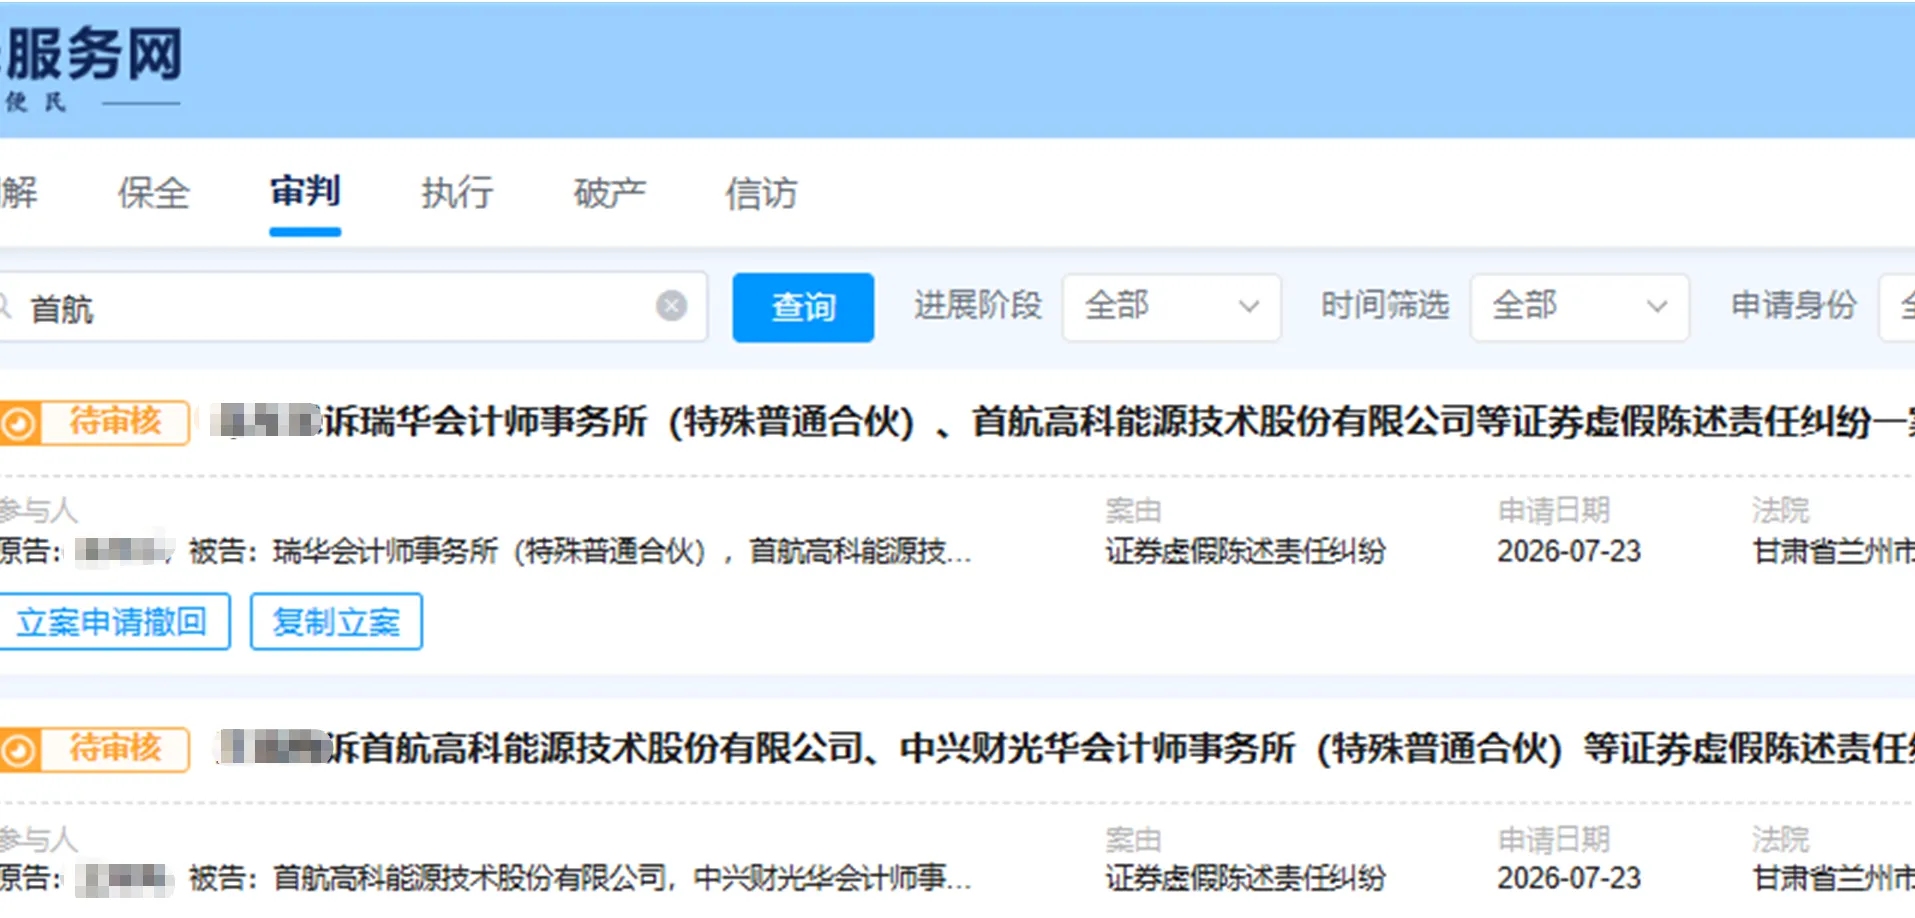Screen dimensions: 1915x918
Task: Switch to the 执行 tab
Action: [457, 193]
